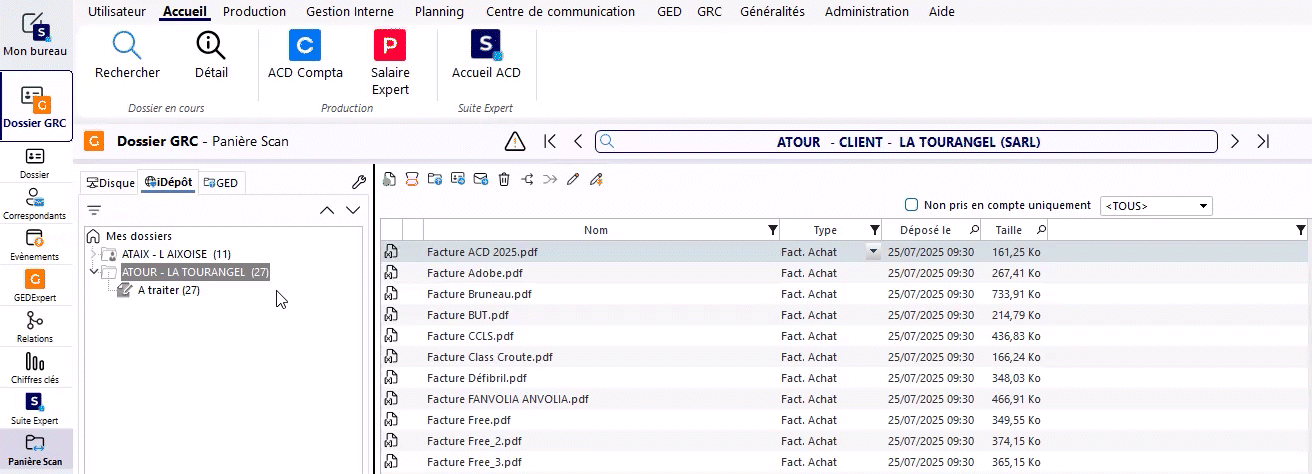The image size is (1312, 474).
Task: Collapse the ATOUR - LA TOURANGEL folder
Action: 94,271
